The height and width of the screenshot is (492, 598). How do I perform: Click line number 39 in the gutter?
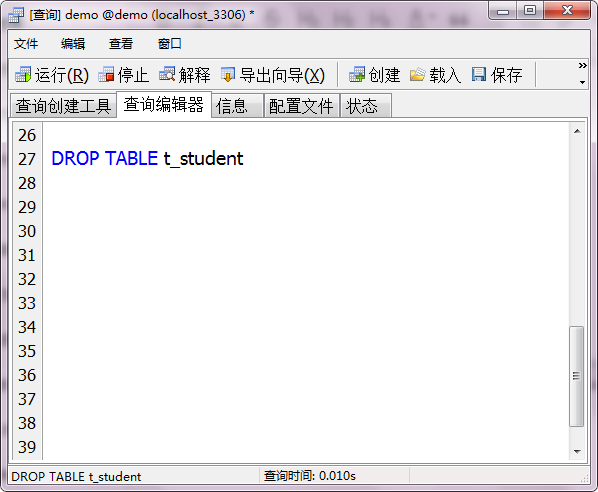(x=27, y=447)
